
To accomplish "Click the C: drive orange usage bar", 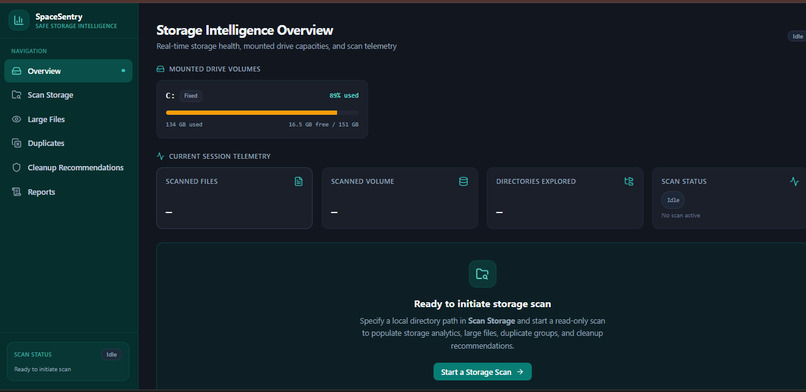I will pyautogui.click(x=251, y=113).
